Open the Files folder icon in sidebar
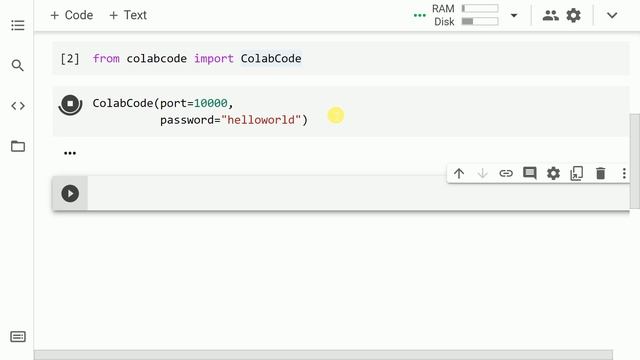Screen dimensions: 640x360 tap(18, 146)
